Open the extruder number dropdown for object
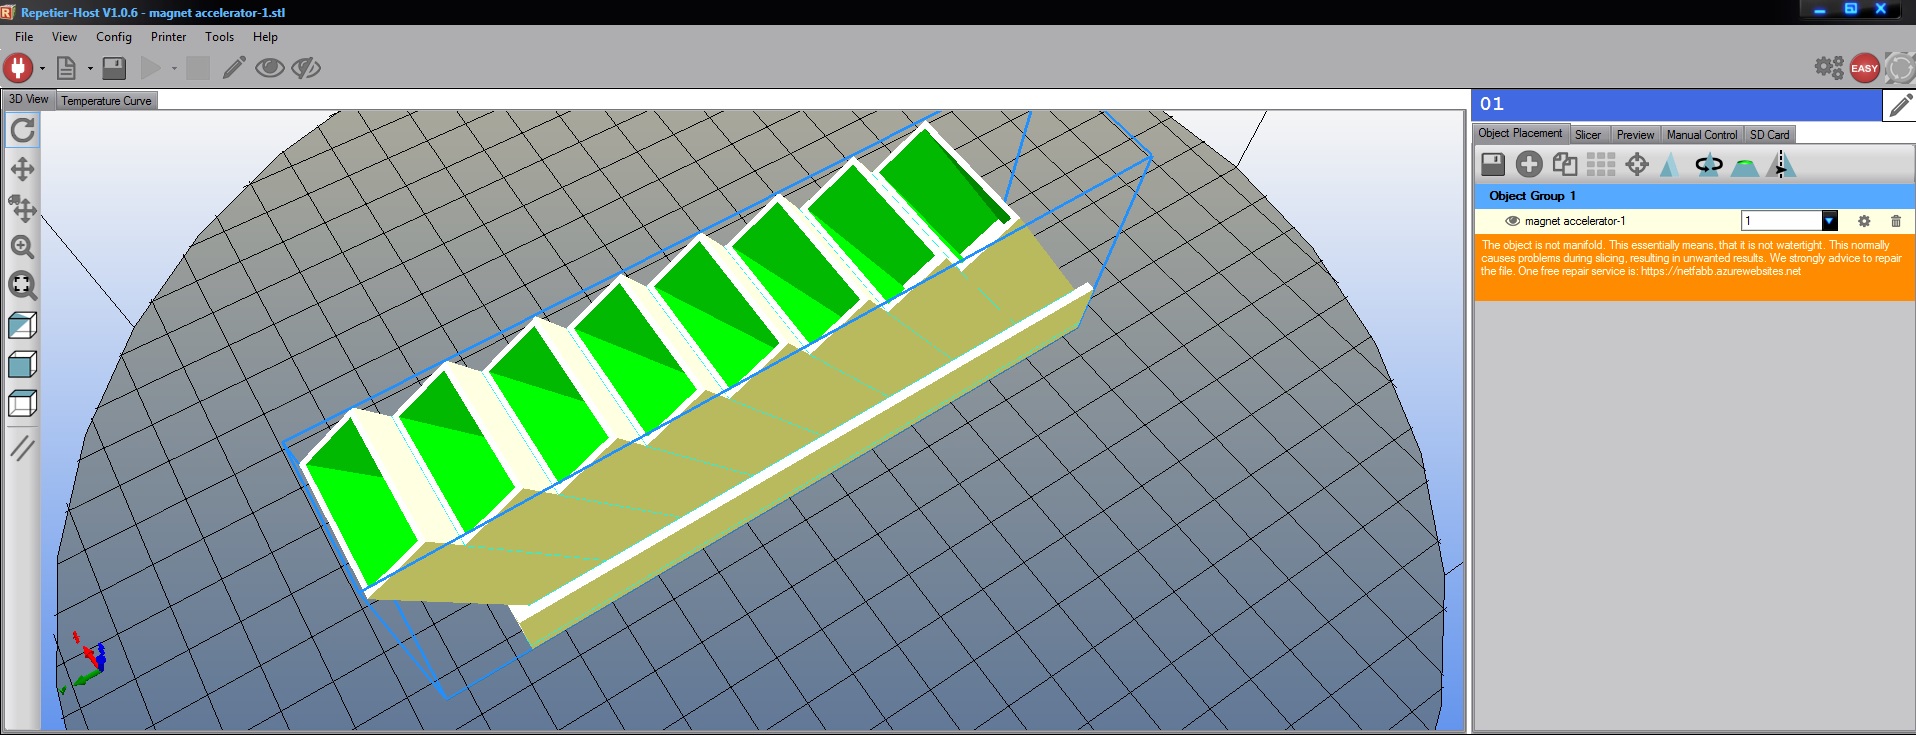Screen dimensions: 1916x737 pos(1828,221)
